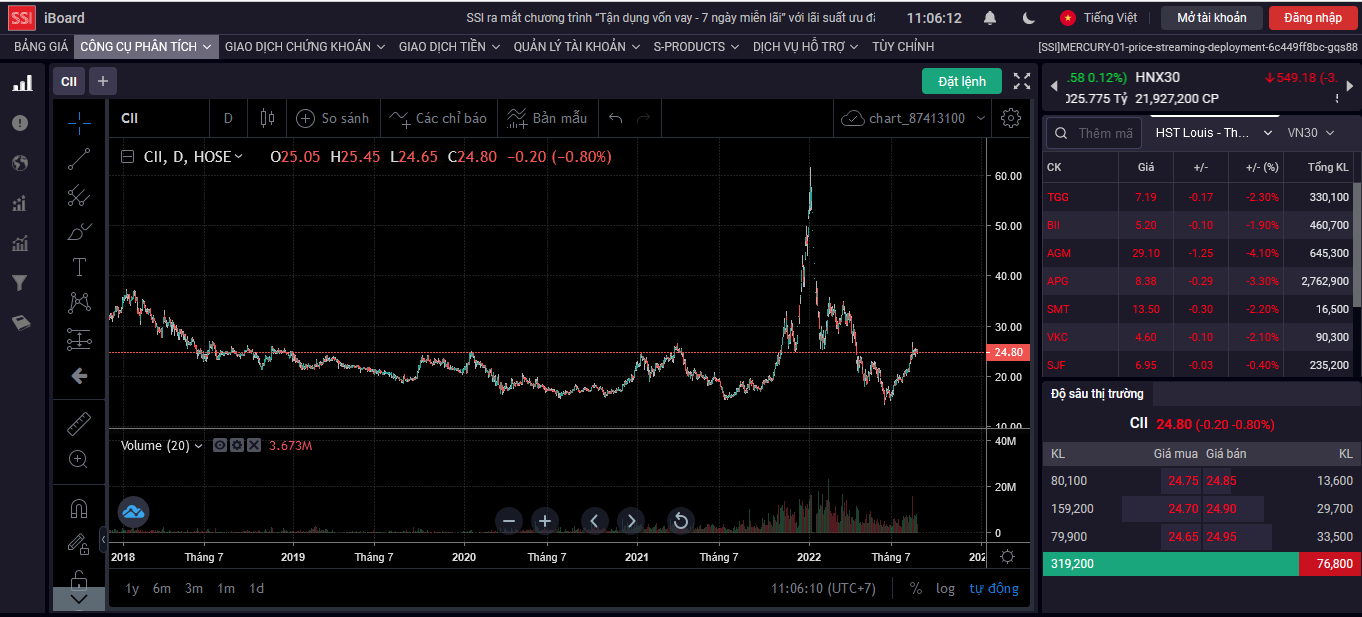Add a new chart tab with plus
Viewport: 1362px width, 617px height.
pyautogui.click(x=103, y=81)
